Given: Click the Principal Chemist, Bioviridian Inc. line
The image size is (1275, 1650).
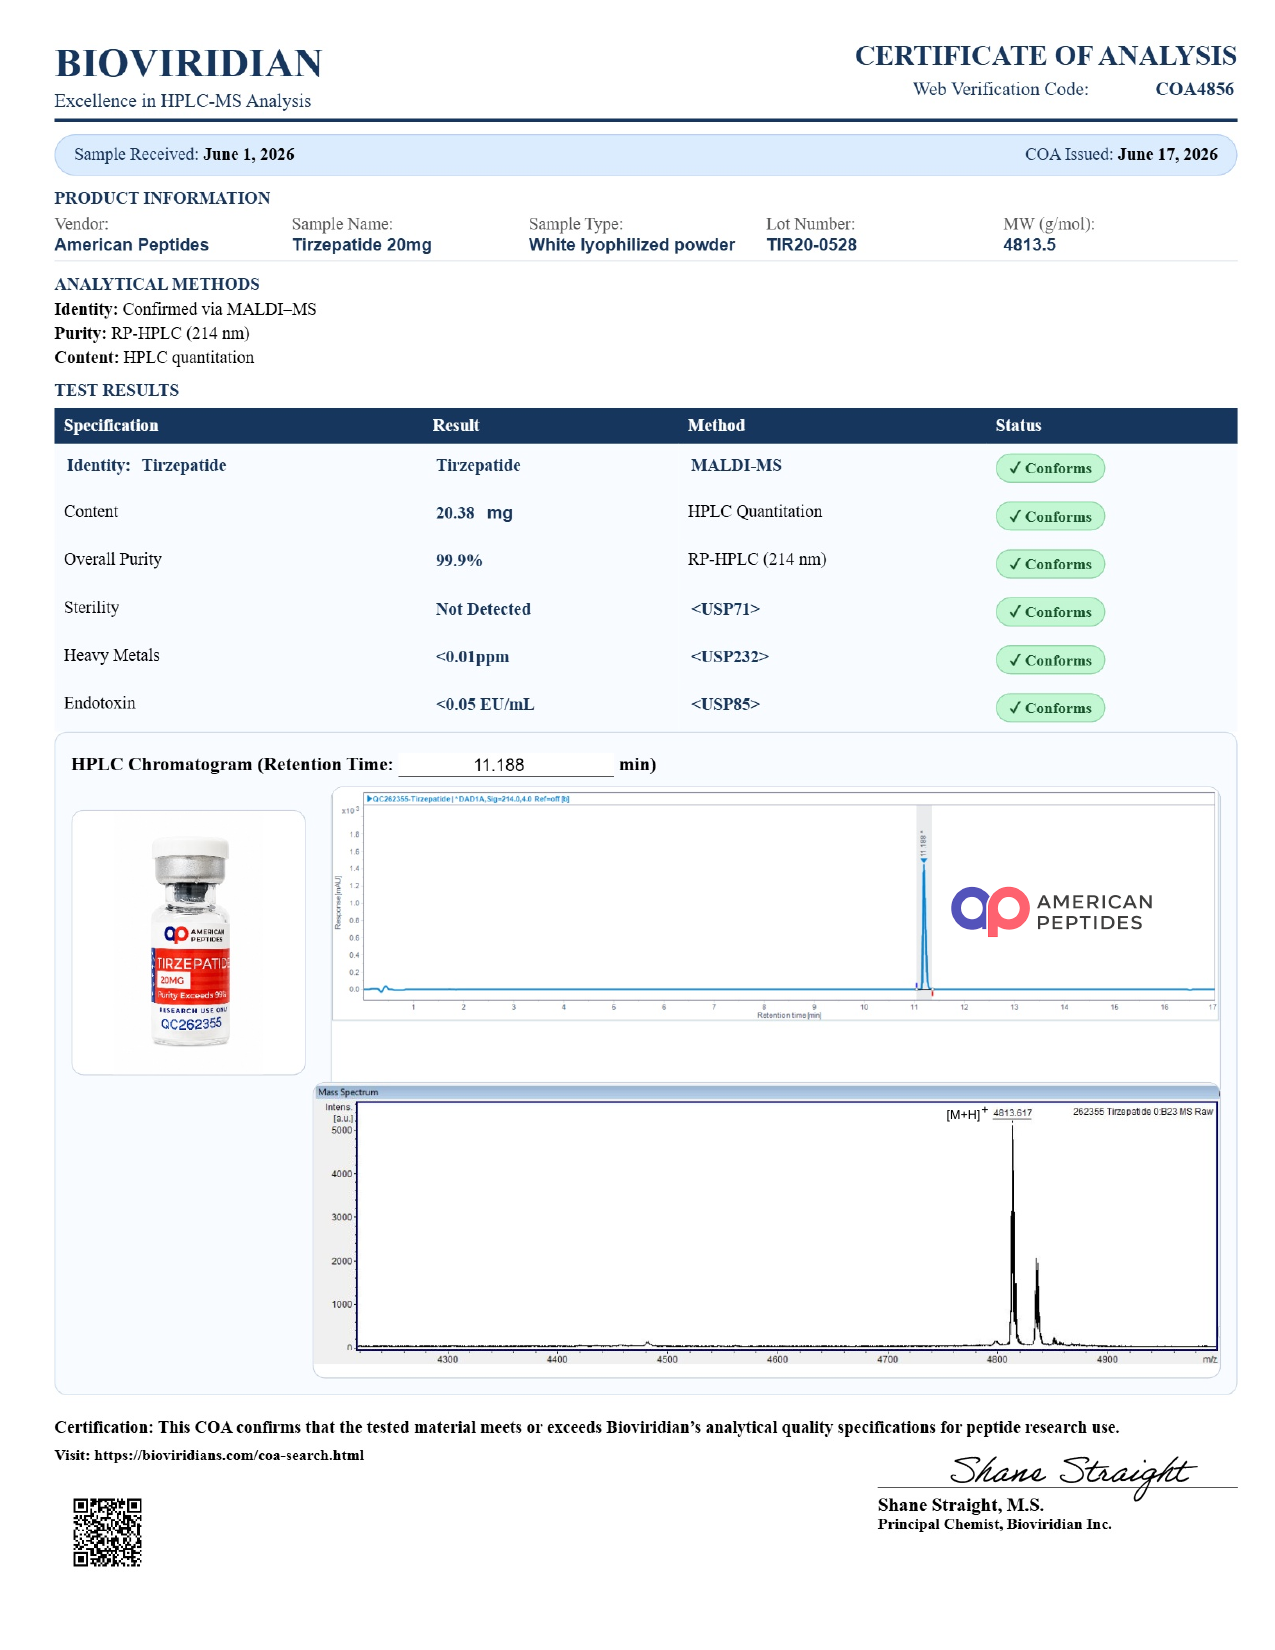Looking at the screenshot, I should tap(994, 1524).
